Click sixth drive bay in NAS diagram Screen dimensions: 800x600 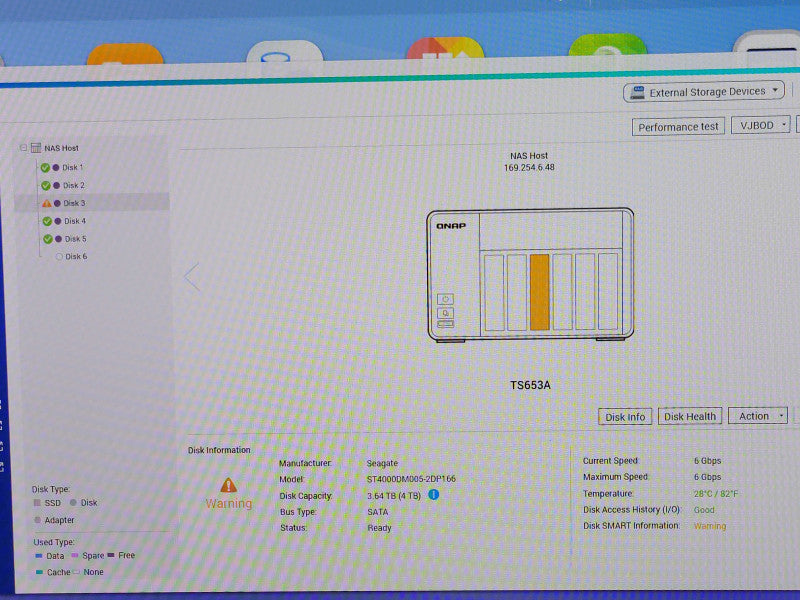(x=608, y=291)
